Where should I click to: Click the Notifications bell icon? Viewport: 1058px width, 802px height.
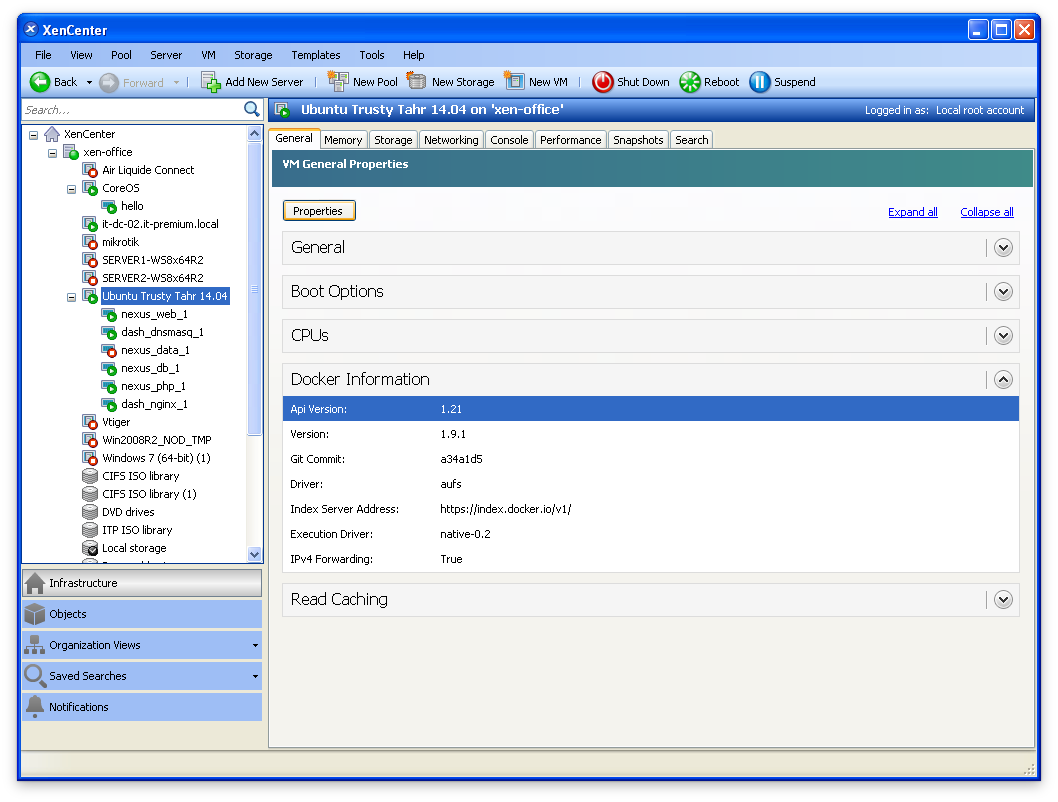34,706
